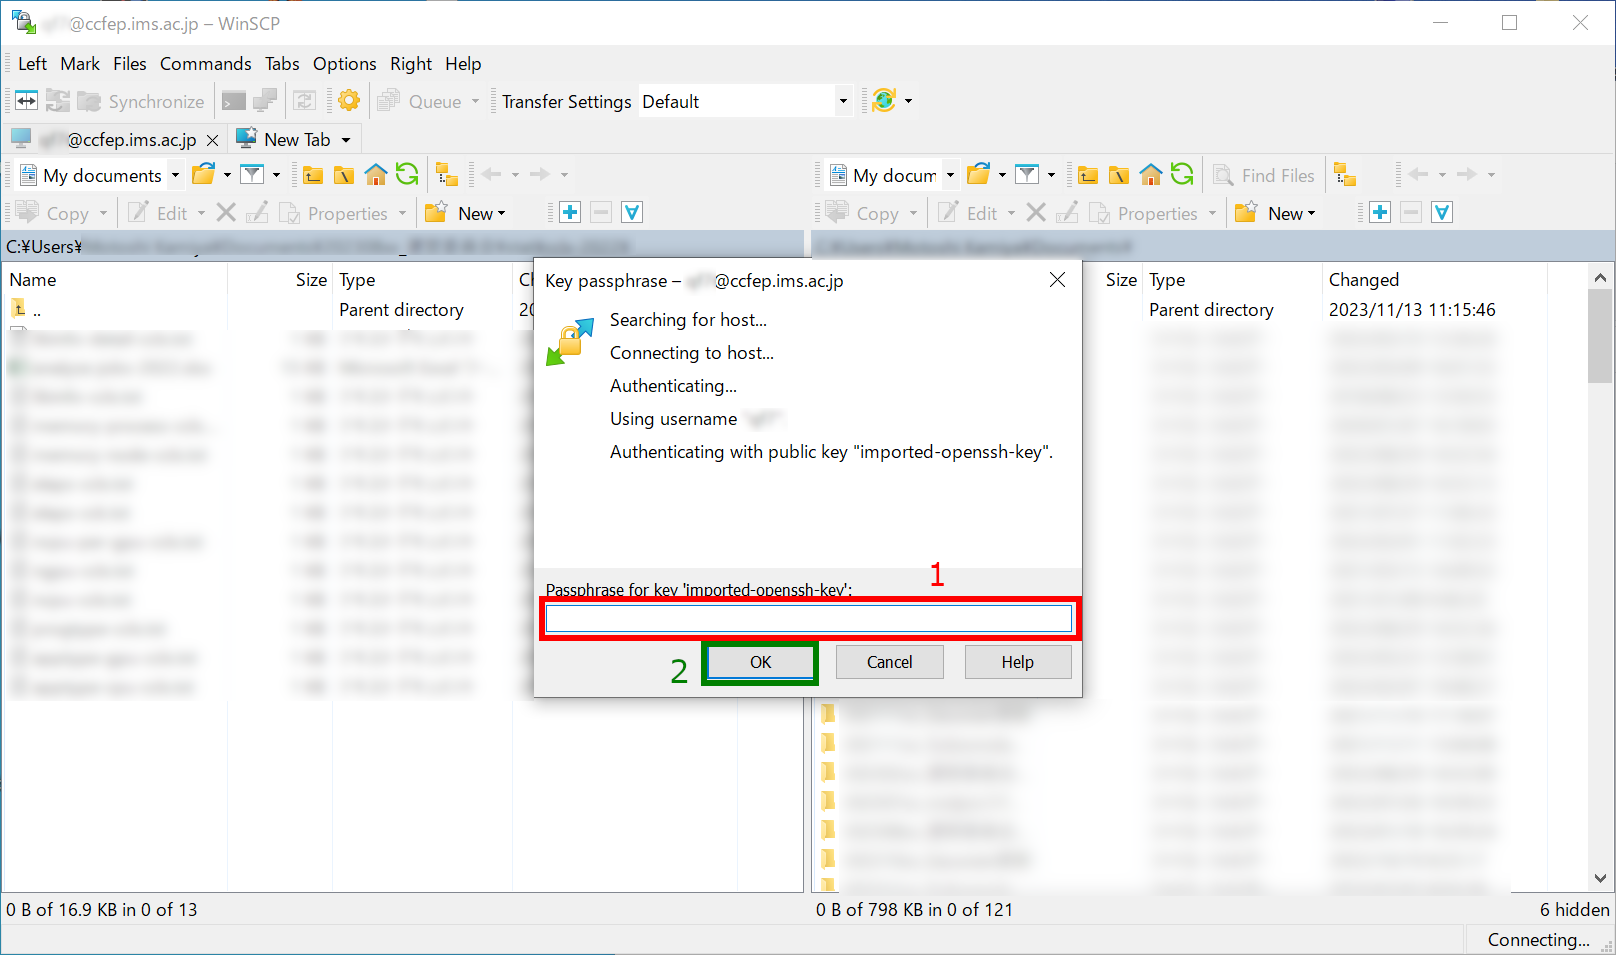Open the Files menu
Viewport: 1616px width, 955px height.
pos(130,63)
